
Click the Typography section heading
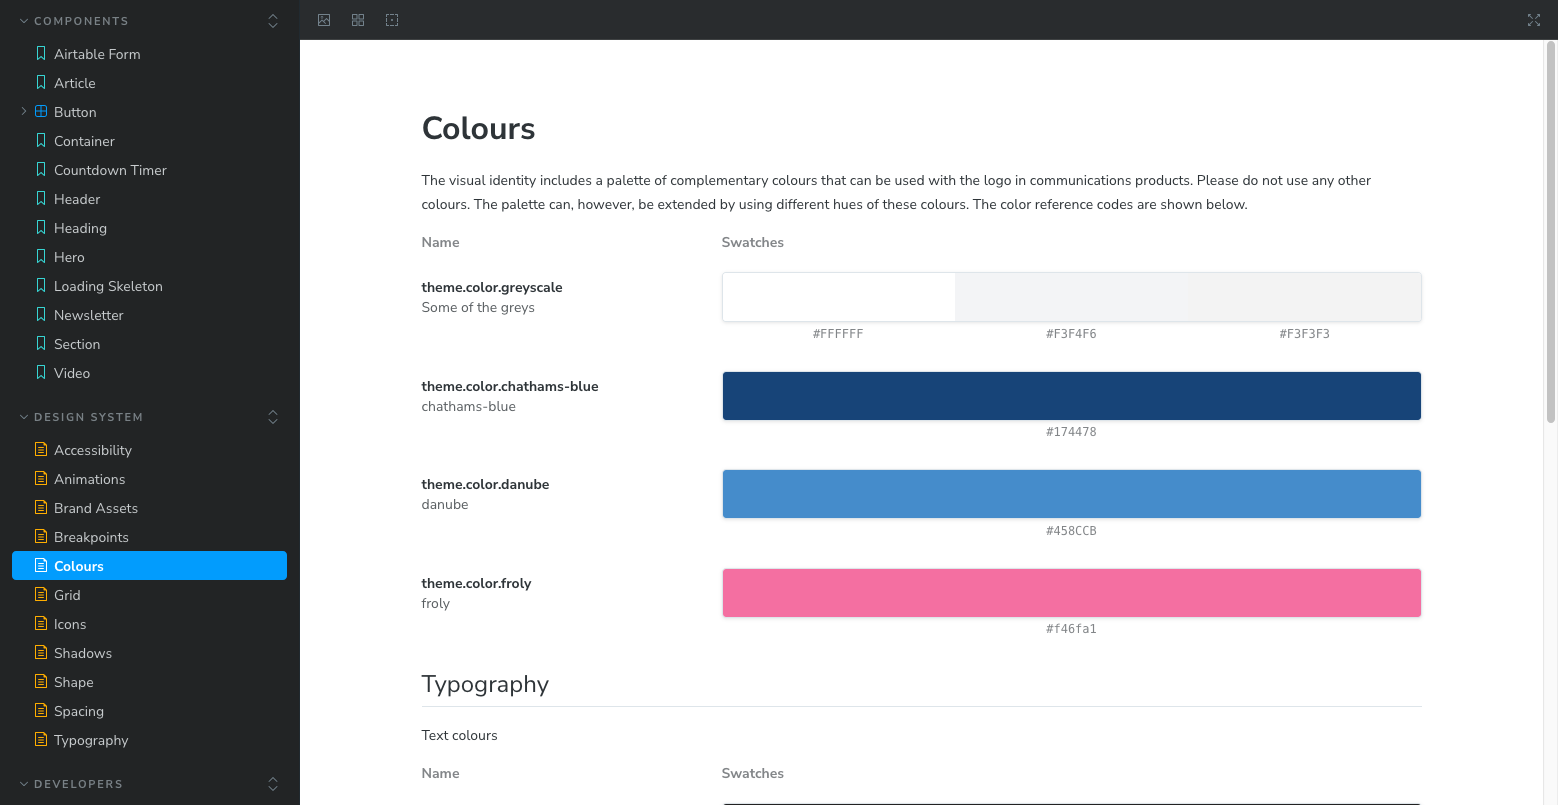485,684
